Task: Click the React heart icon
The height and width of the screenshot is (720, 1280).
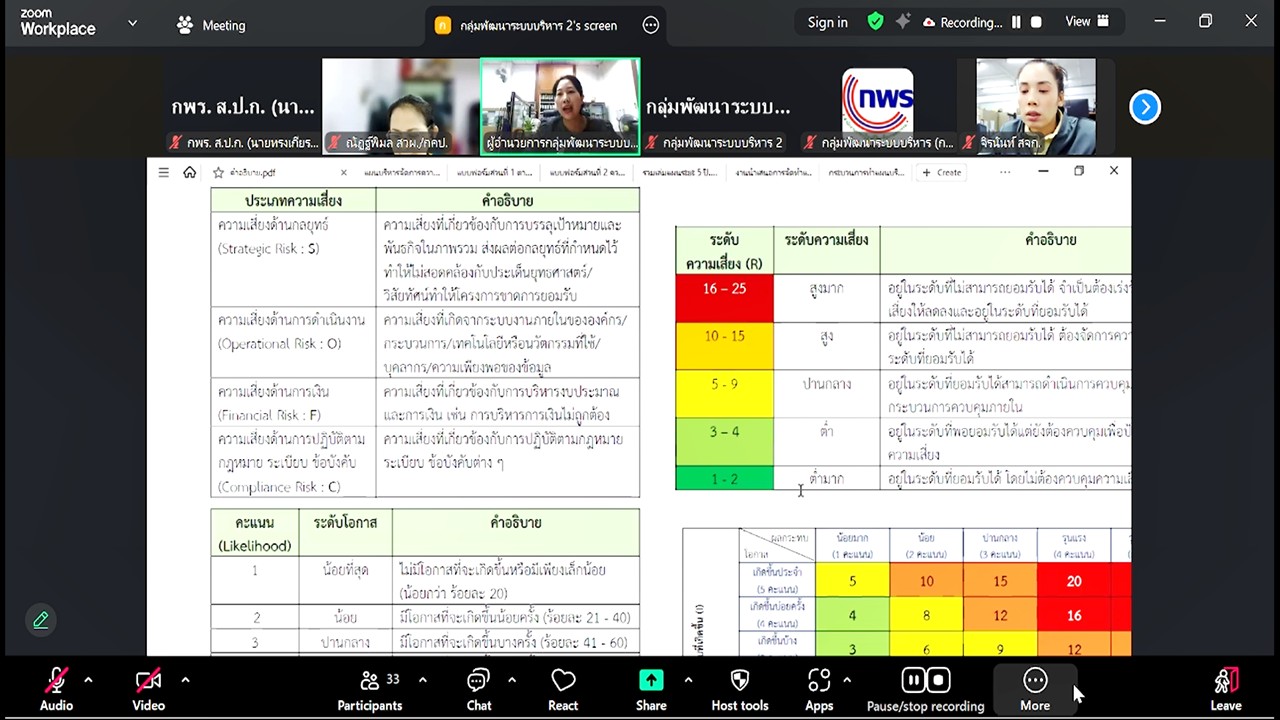Action: [x=563, y=688]
